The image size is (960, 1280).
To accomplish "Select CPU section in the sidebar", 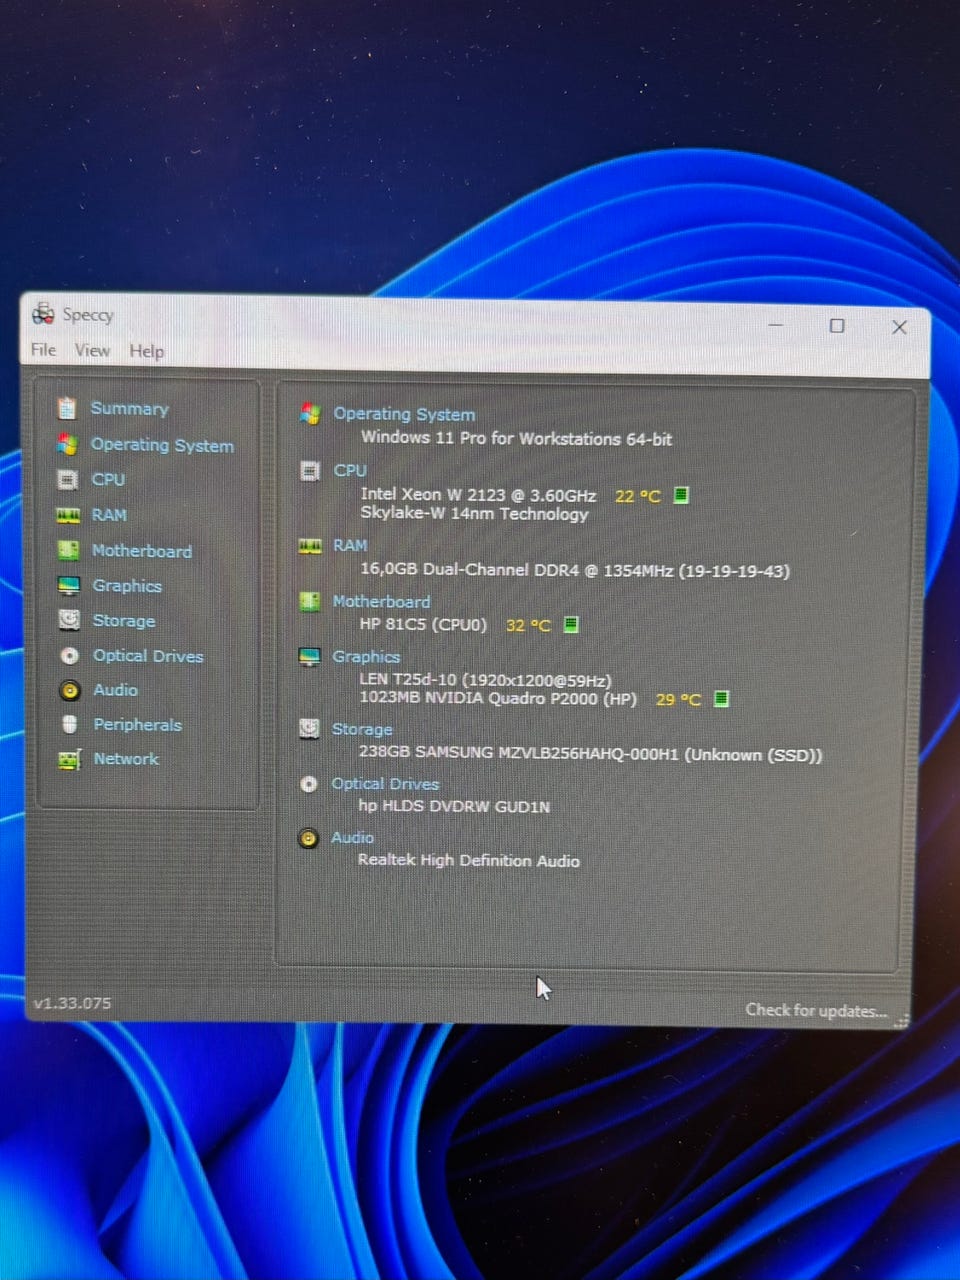I will (x=108, y=480).
